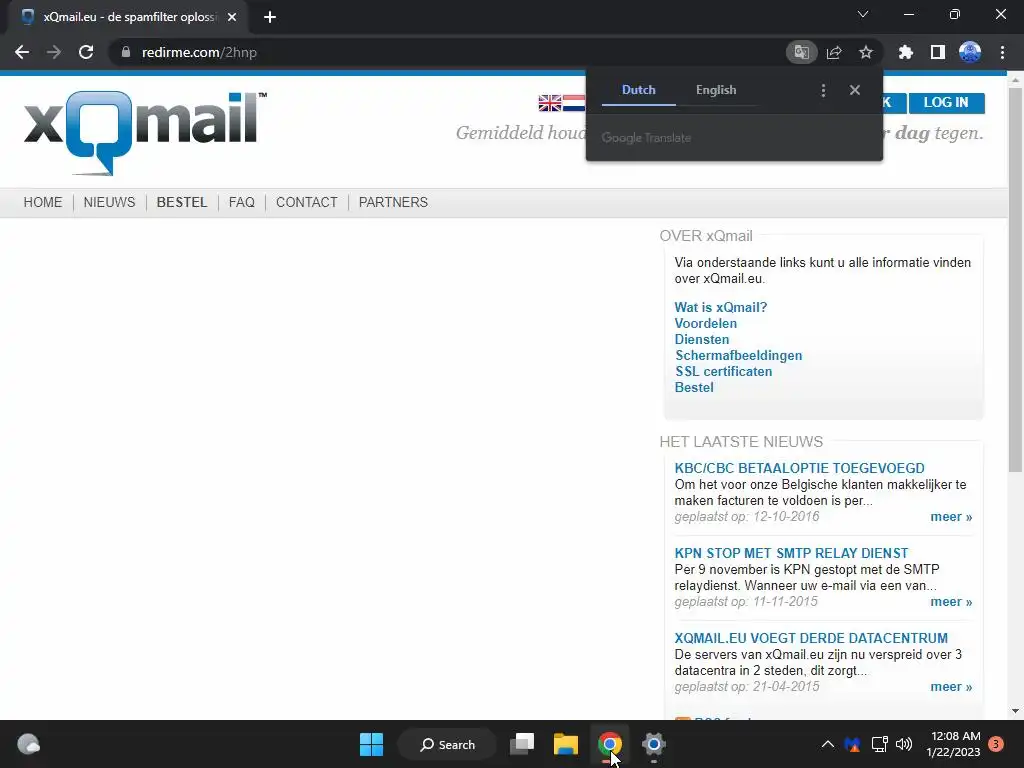Click the UK flag language icon
The image size is (1024, 768).
[550, 103]
